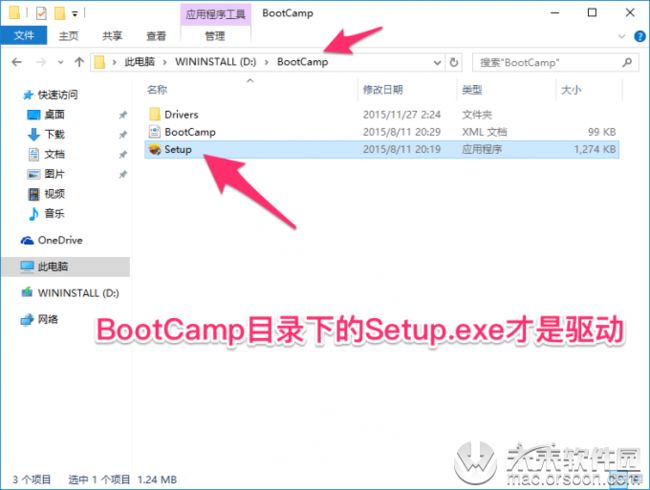
Task: Select the Setup application icon
Action: (x=155, y=149)
